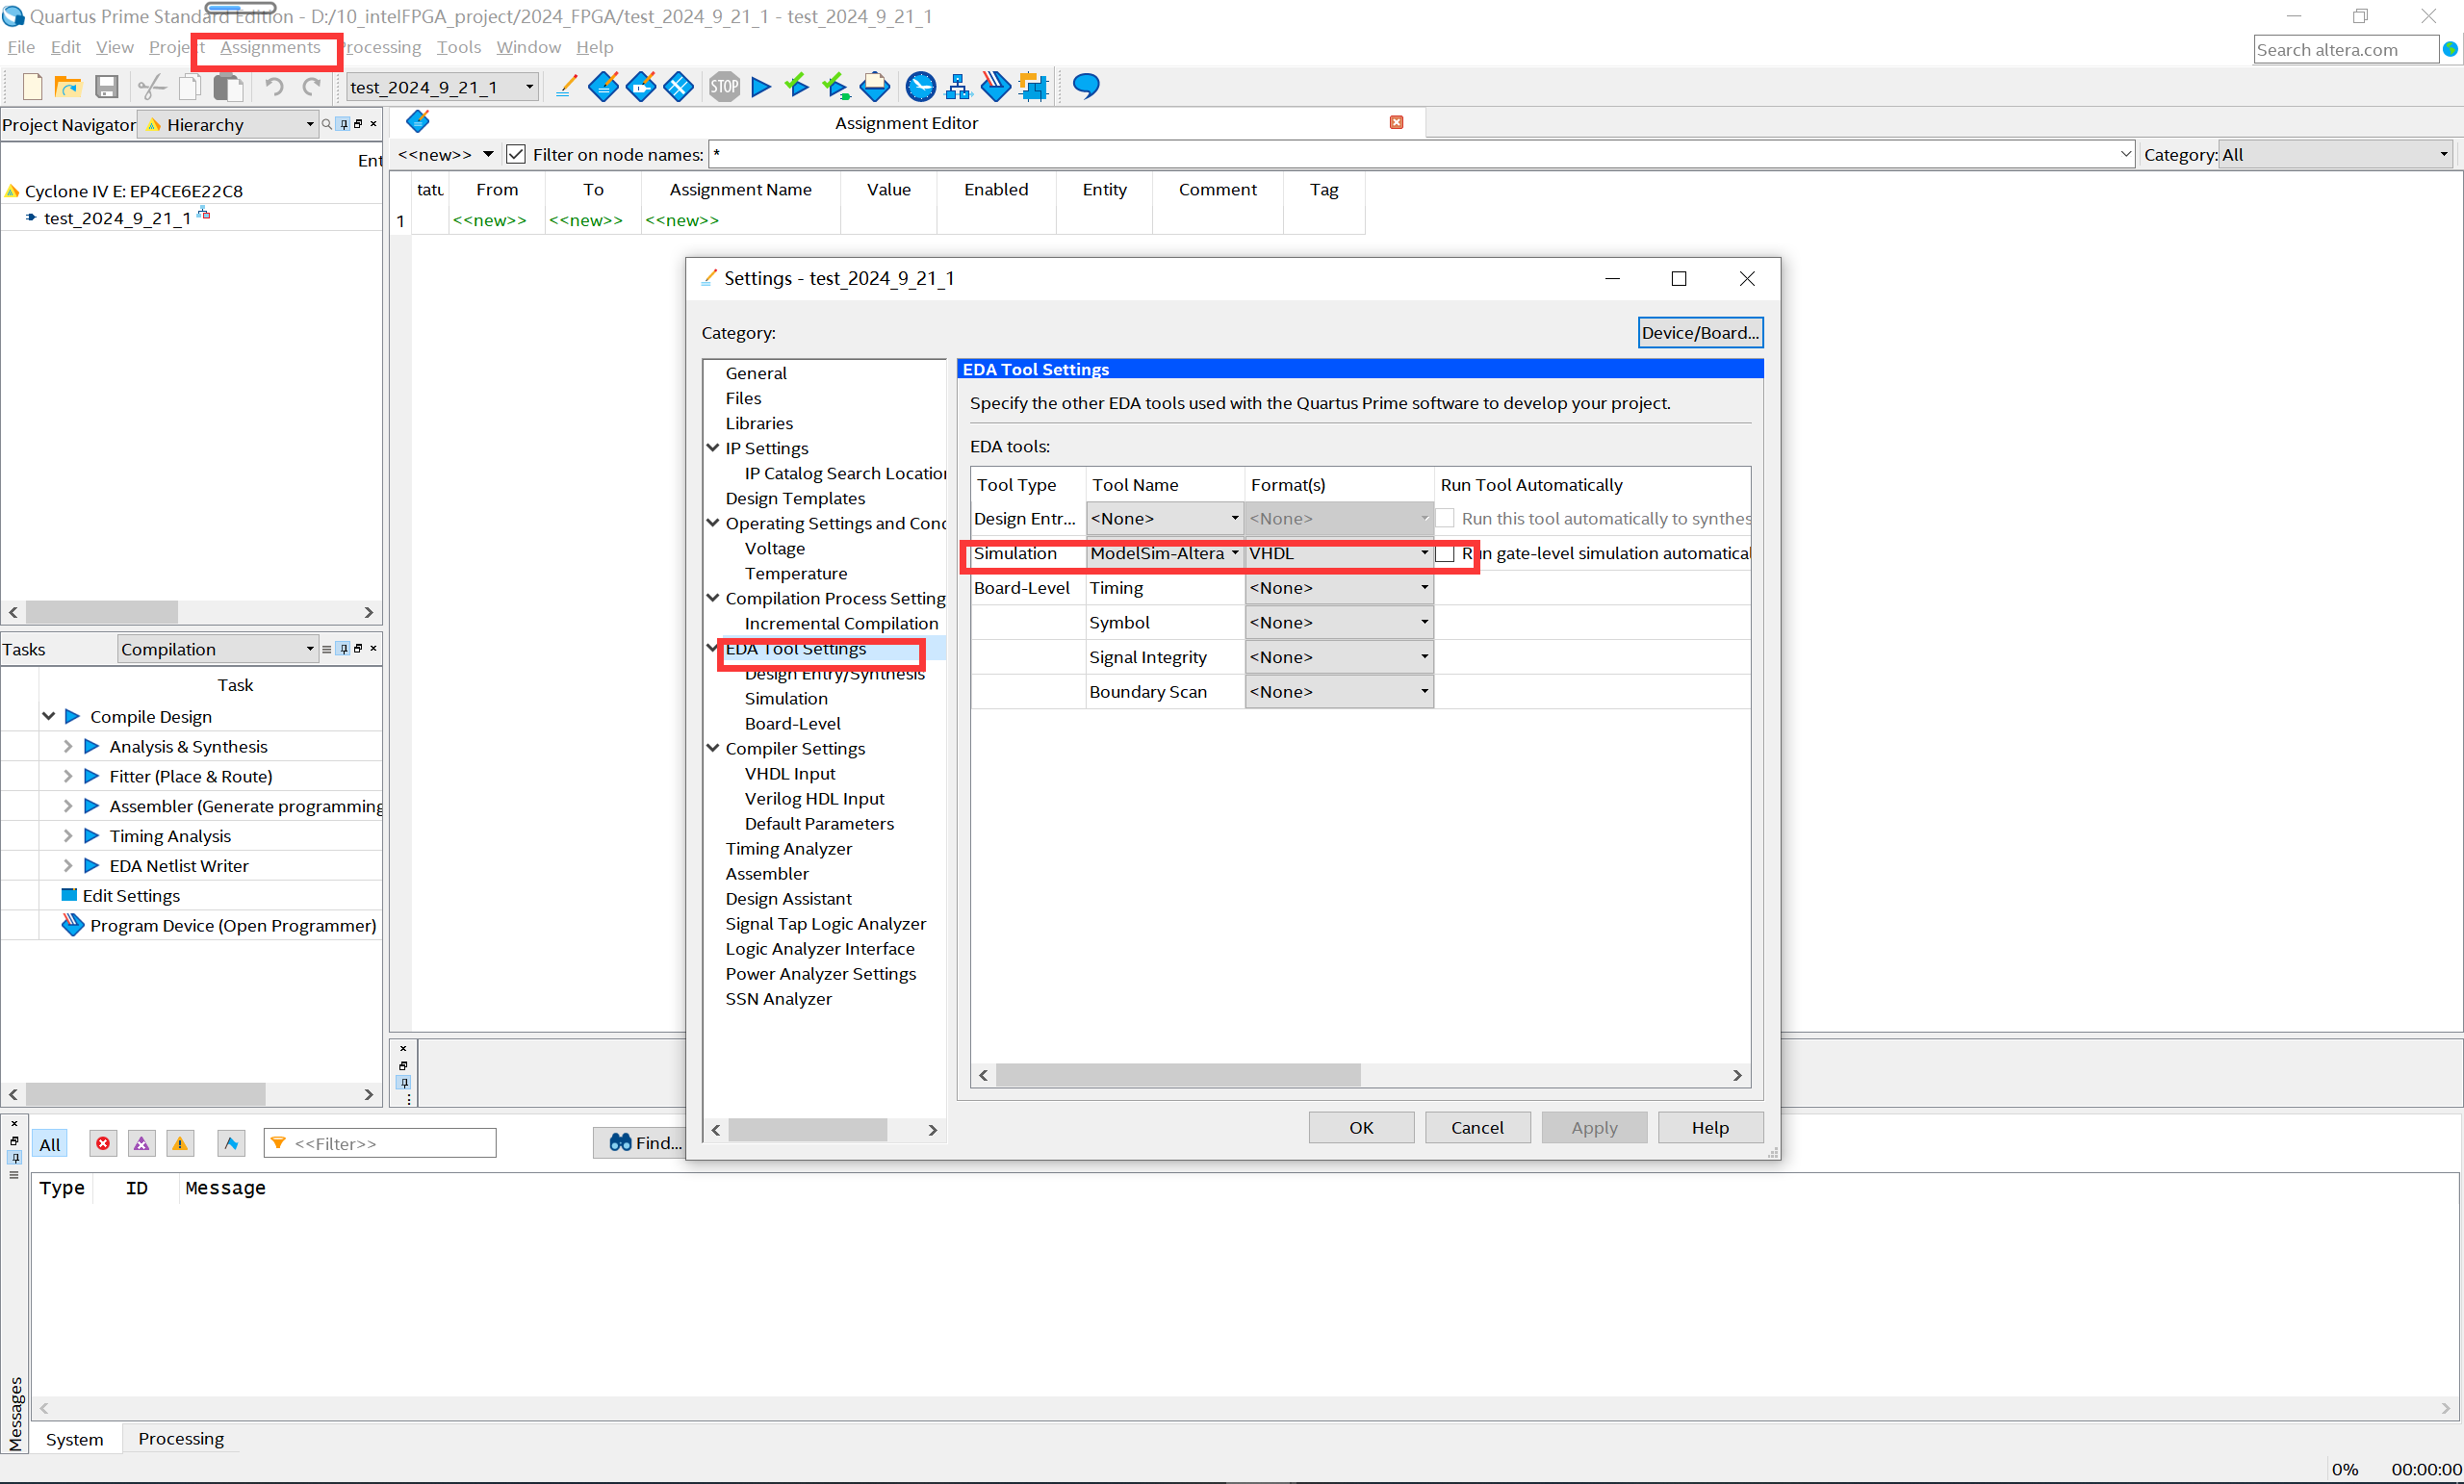Collapse the Compiler Settings tree node
This screenshot has width=2464, height=1484.
(x=713, y=748)
